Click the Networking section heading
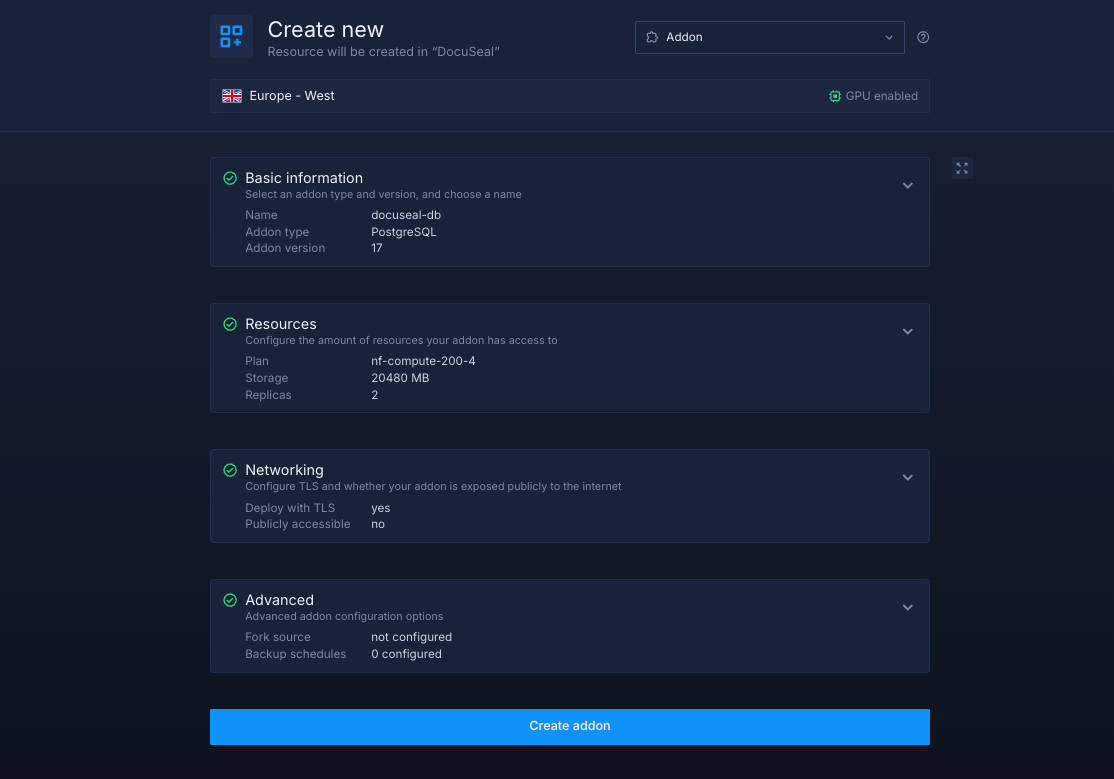The width and height of the screenshot is (1114, 779). pyautogui.click(x=284, y=470)
